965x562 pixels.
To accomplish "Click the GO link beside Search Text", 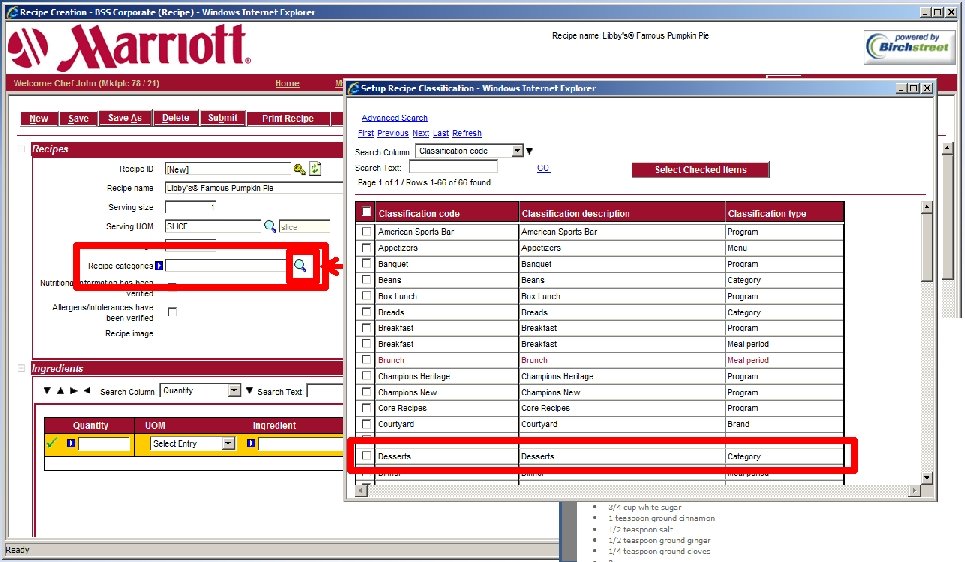I will (x=543, y=167).
